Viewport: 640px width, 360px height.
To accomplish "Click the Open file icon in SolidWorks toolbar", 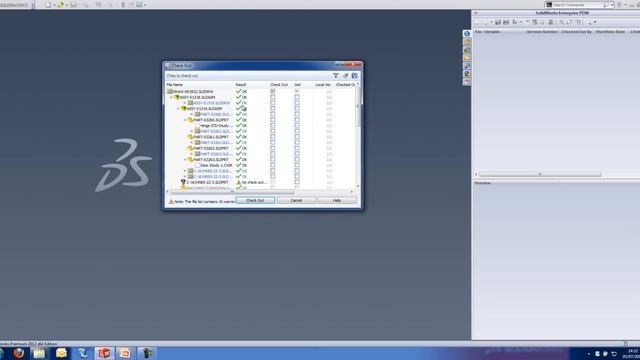I will 61,5.
